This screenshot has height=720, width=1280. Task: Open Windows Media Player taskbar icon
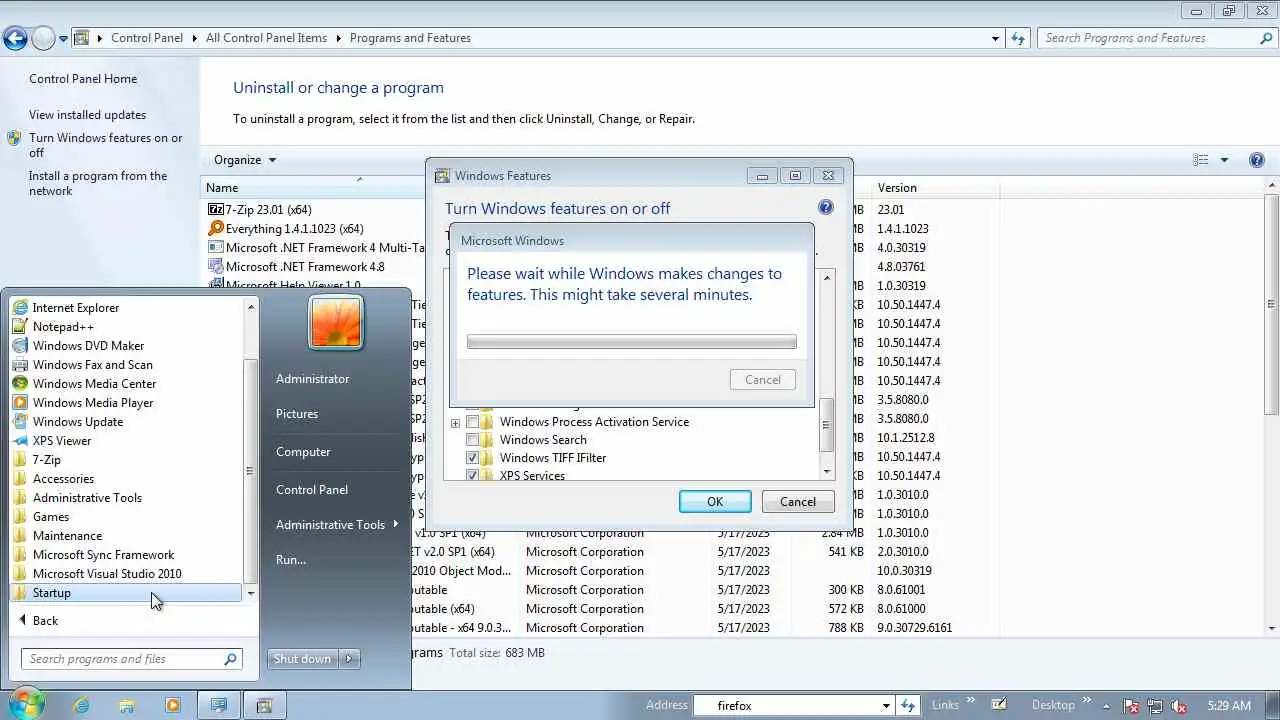172,705
